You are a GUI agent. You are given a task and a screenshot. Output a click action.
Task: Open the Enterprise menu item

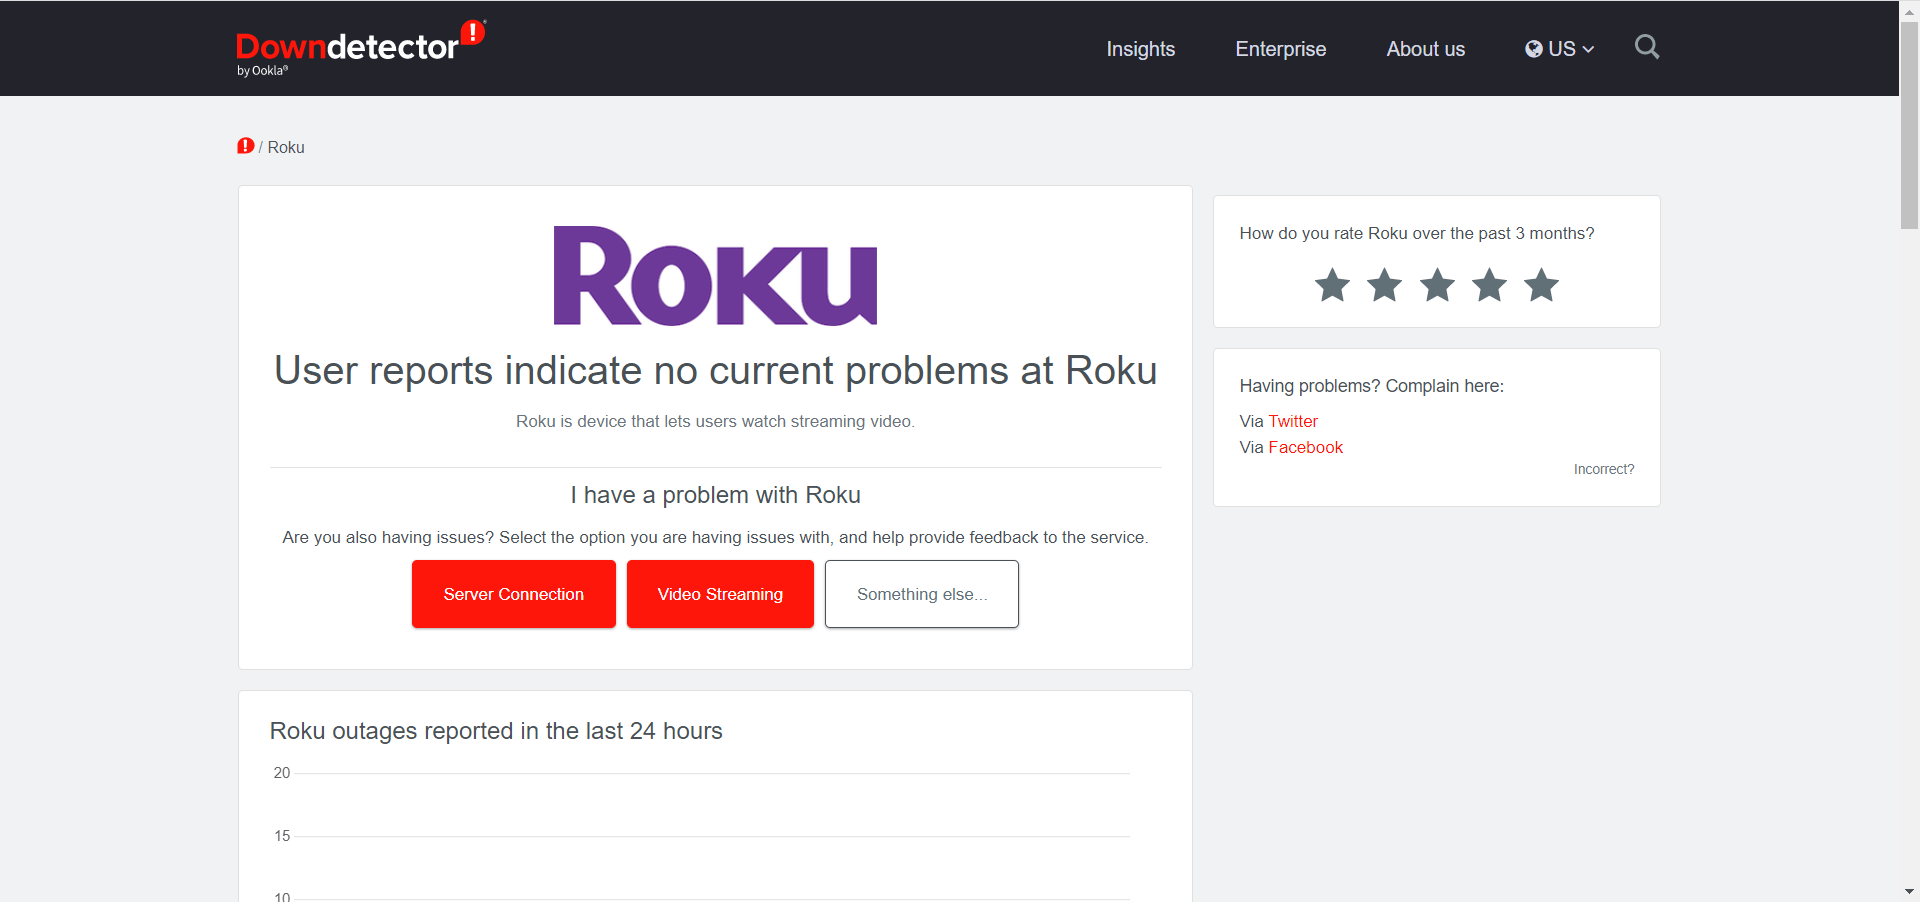[x=1280, y=49]
